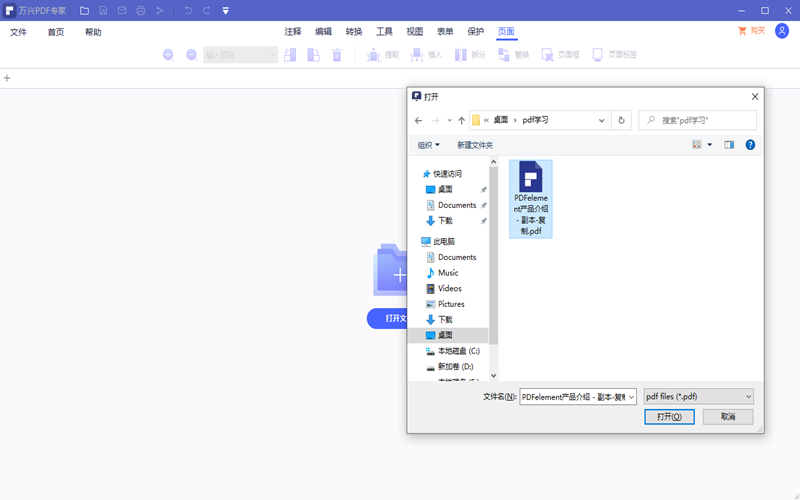800x500 pixels.
Task: Open help via blue question mark icon
Action: point(750,145)
